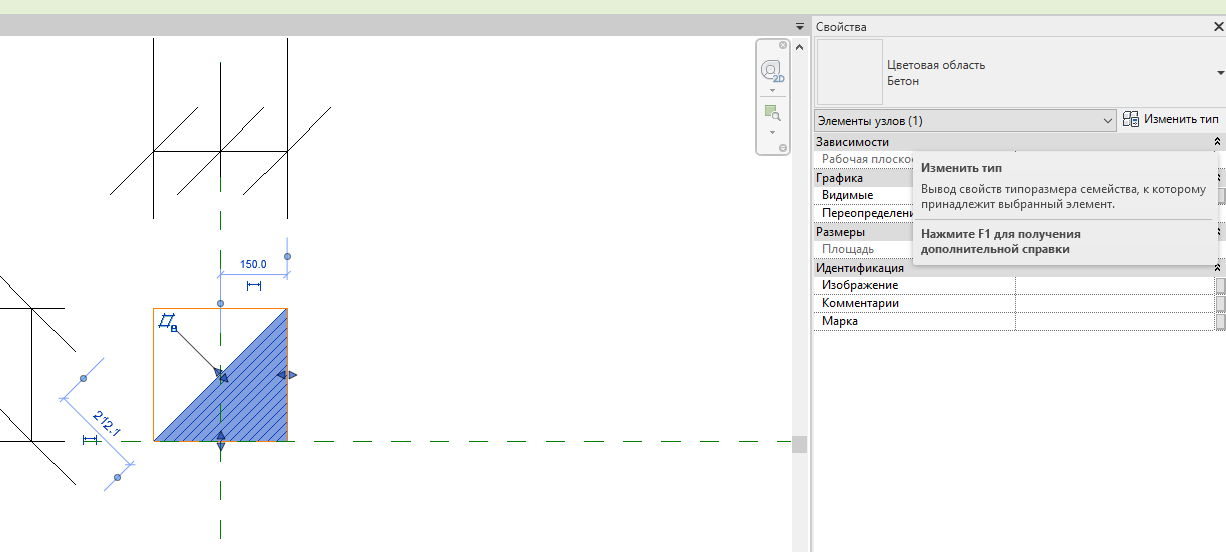Click the witness line grip right of 150.0
This screenshot has height=552, width=1226.
tap(287, 257)
